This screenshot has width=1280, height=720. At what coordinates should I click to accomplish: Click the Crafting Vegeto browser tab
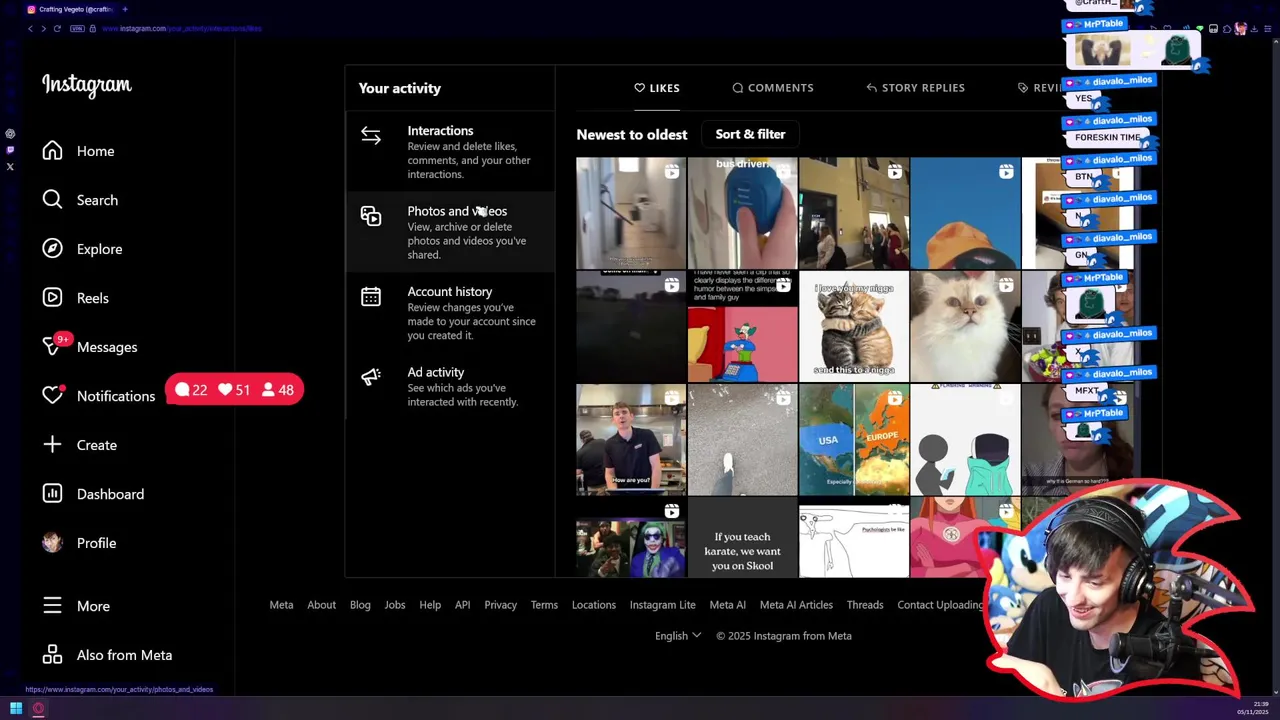(70, 9)
